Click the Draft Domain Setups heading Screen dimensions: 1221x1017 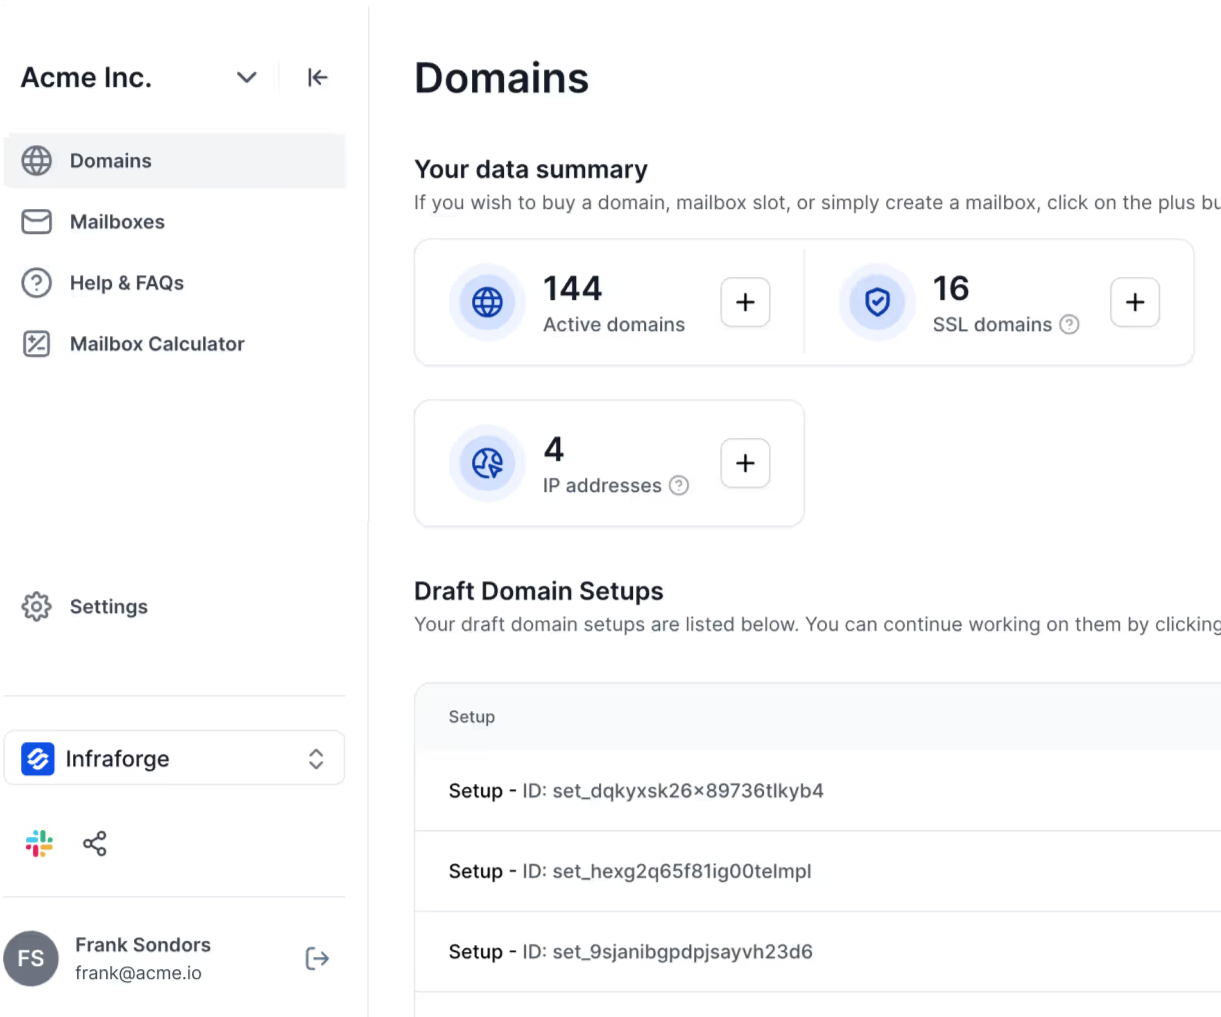539,591
